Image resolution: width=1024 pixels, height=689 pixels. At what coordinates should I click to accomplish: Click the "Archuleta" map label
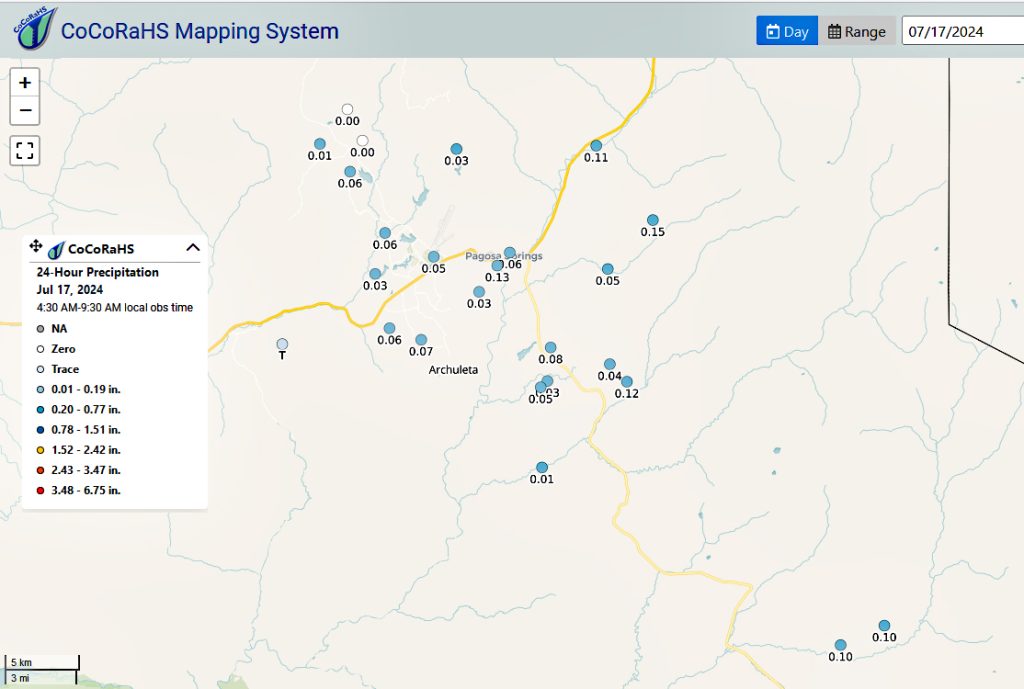[x=453, y=370]
